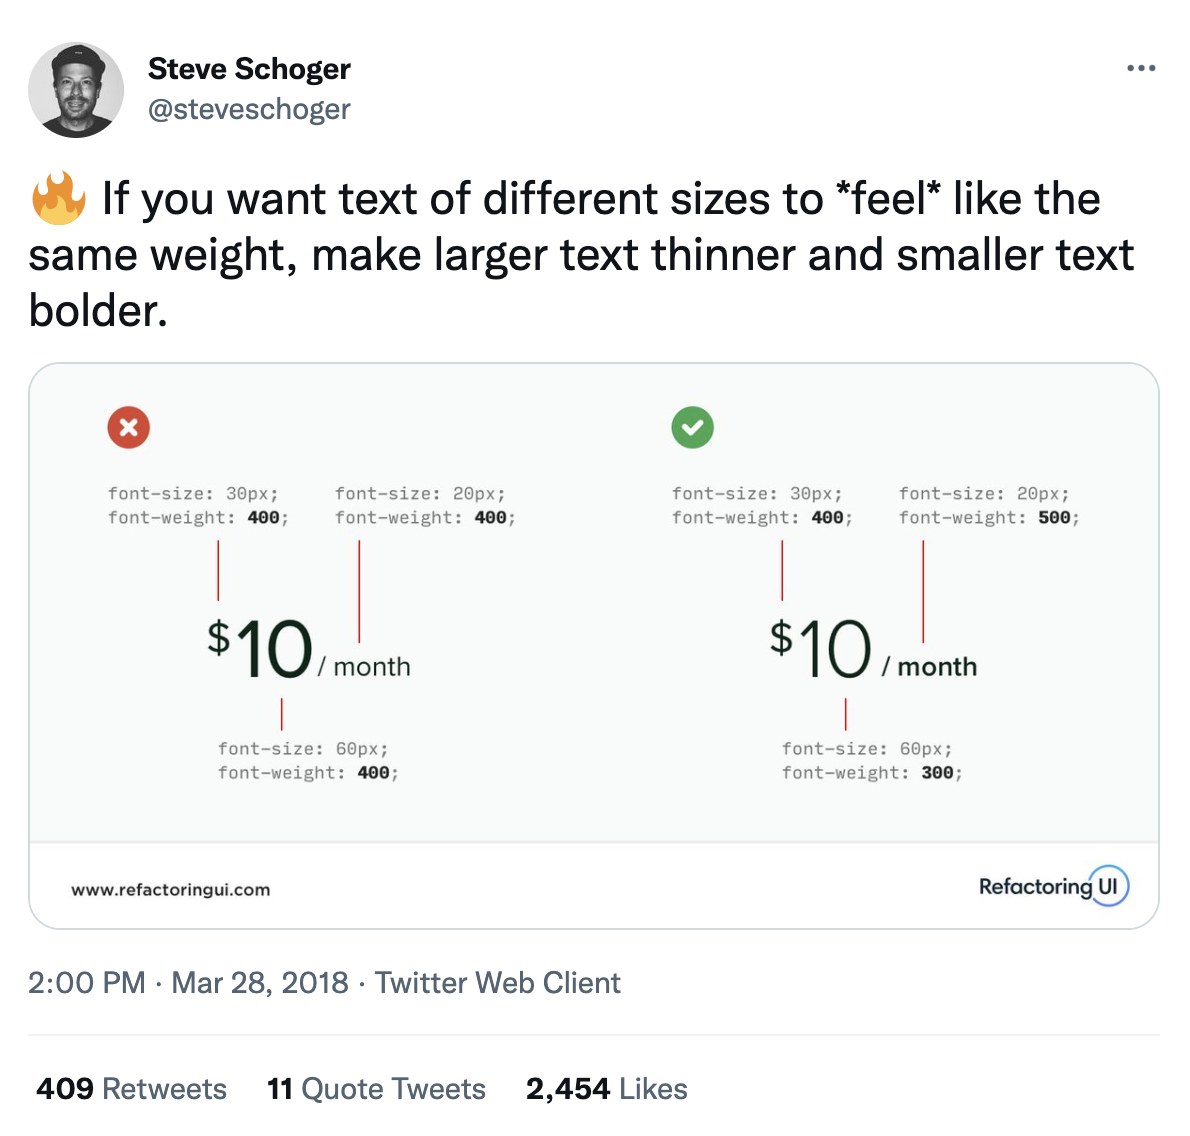Click the Twitter Web Client source label
The height and width of the screenshot is (1136, 1190).
coord(497,983)
